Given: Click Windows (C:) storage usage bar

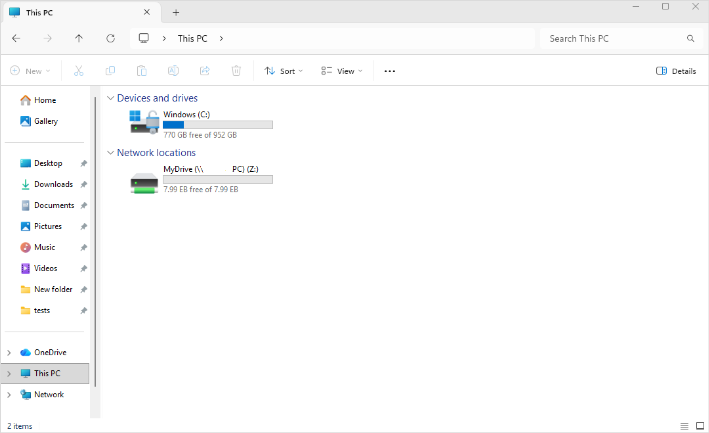Looking at the screenshot, I should pos(218,125).
